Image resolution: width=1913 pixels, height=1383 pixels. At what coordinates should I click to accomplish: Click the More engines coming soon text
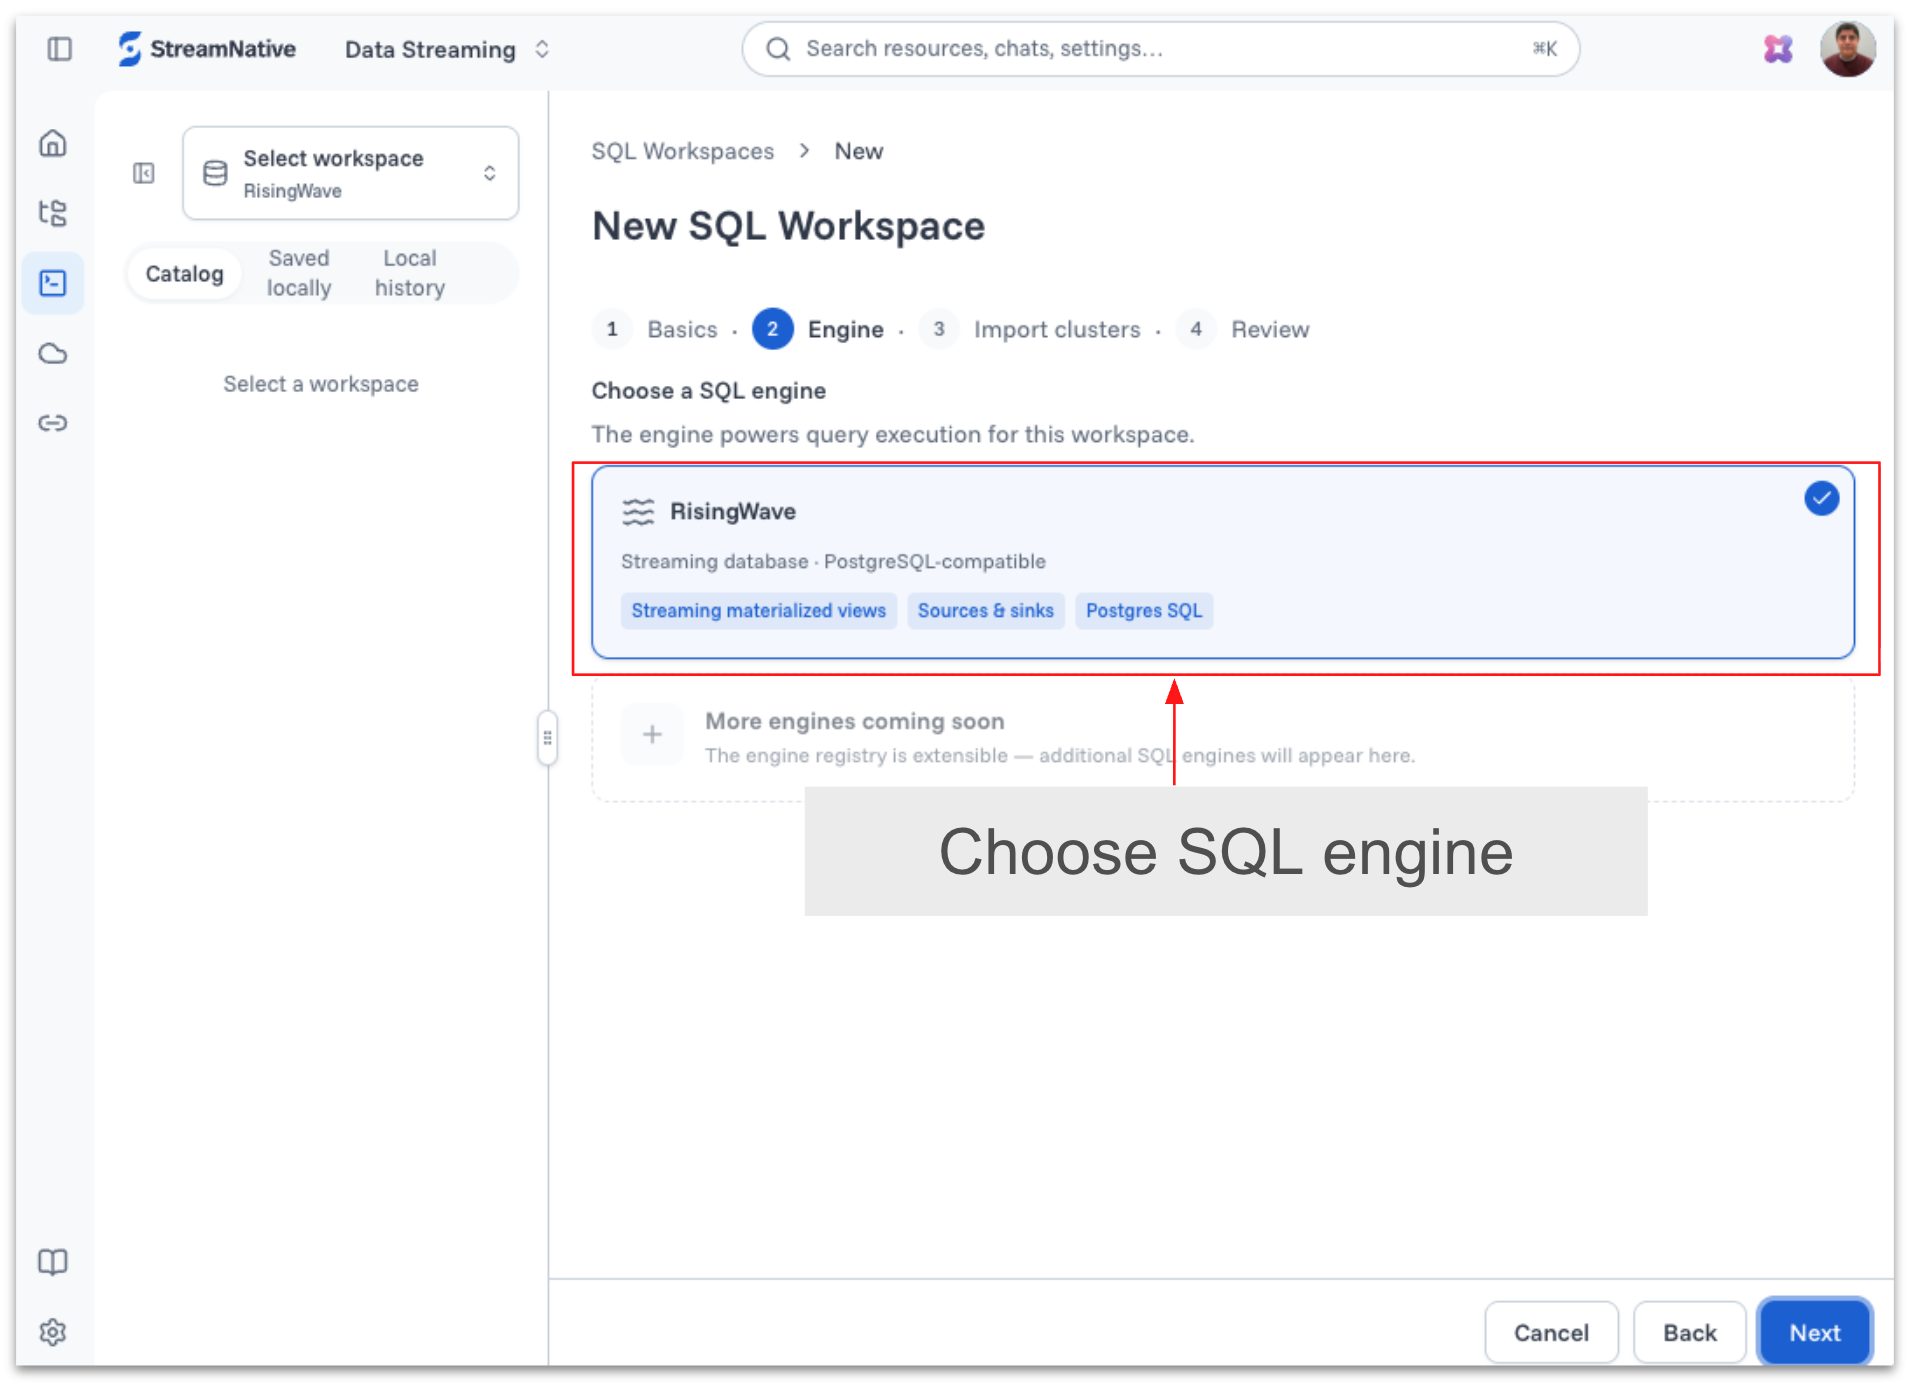pos(855,721)
